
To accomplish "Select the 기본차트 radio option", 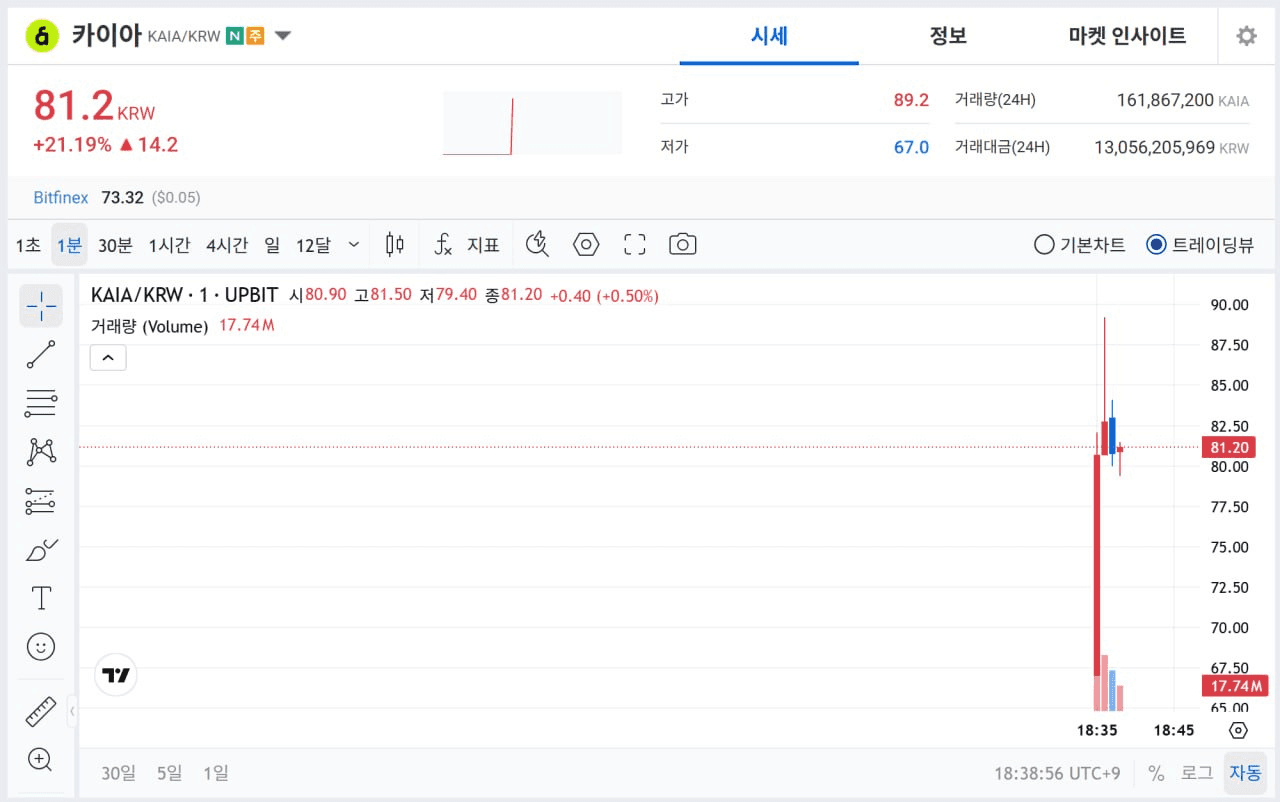I will pos(1080,244).
